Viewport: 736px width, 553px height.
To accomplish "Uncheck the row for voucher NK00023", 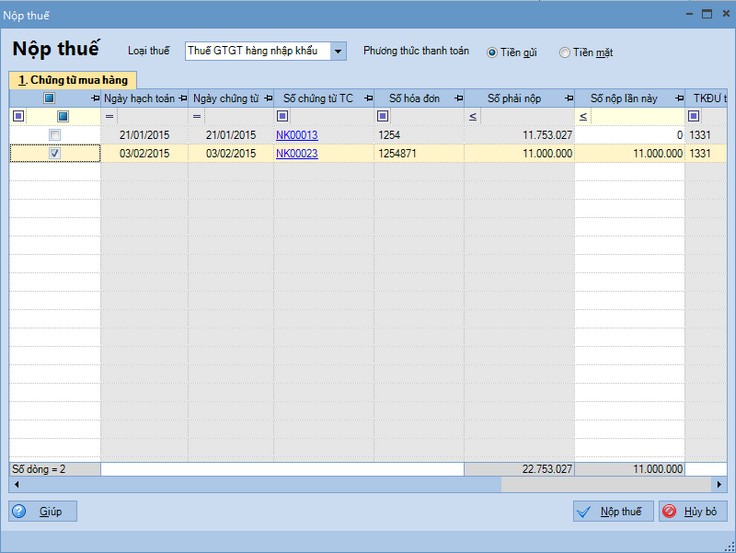I will 55,153.
